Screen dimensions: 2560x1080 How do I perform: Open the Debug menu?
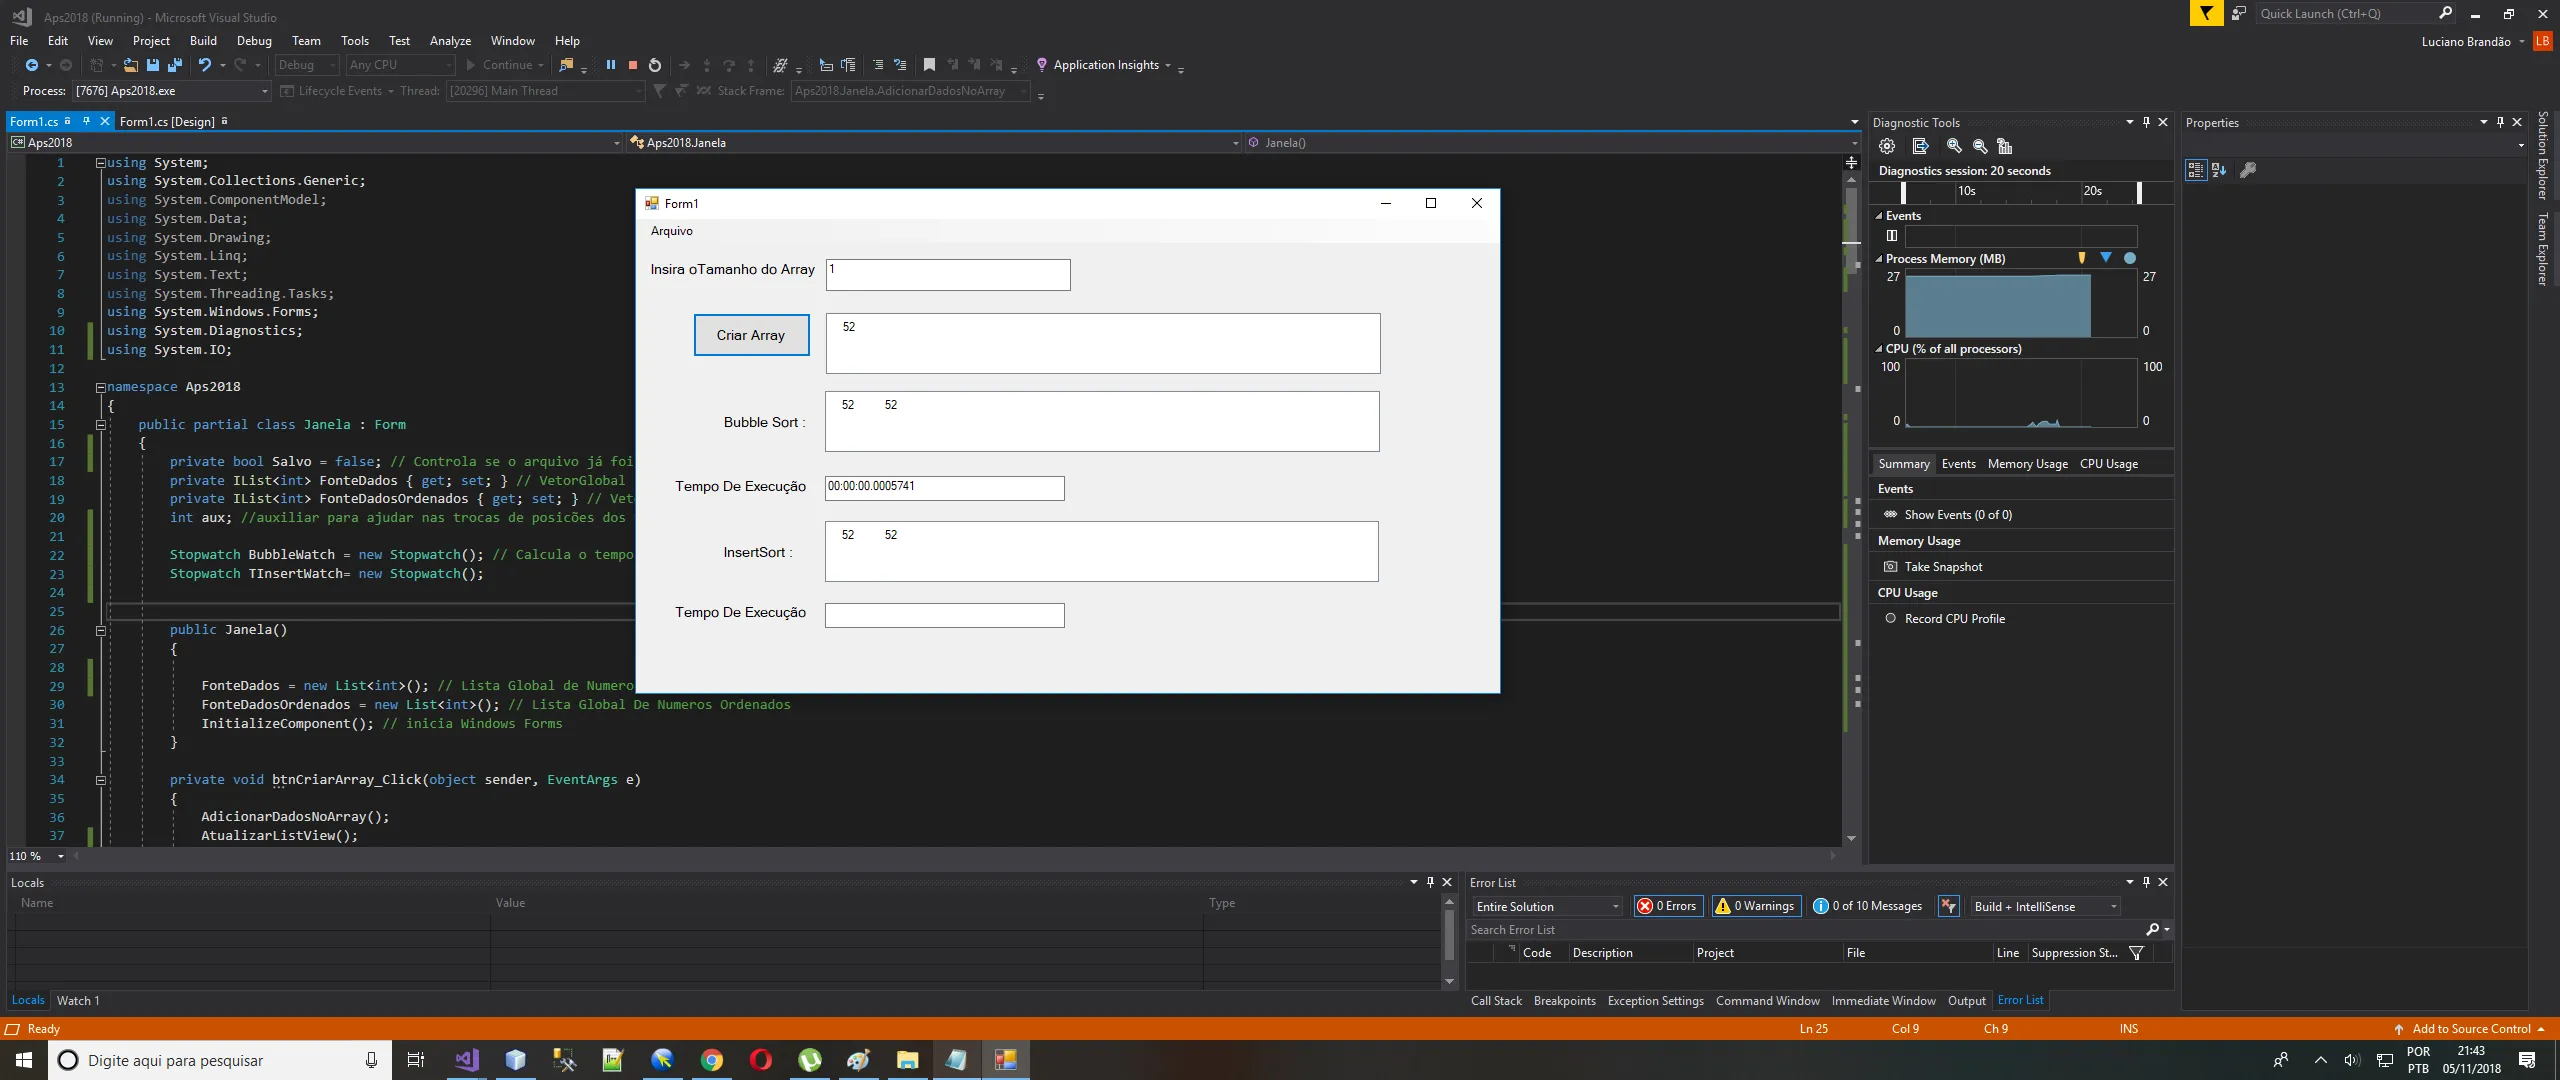(x=254, y=41)
